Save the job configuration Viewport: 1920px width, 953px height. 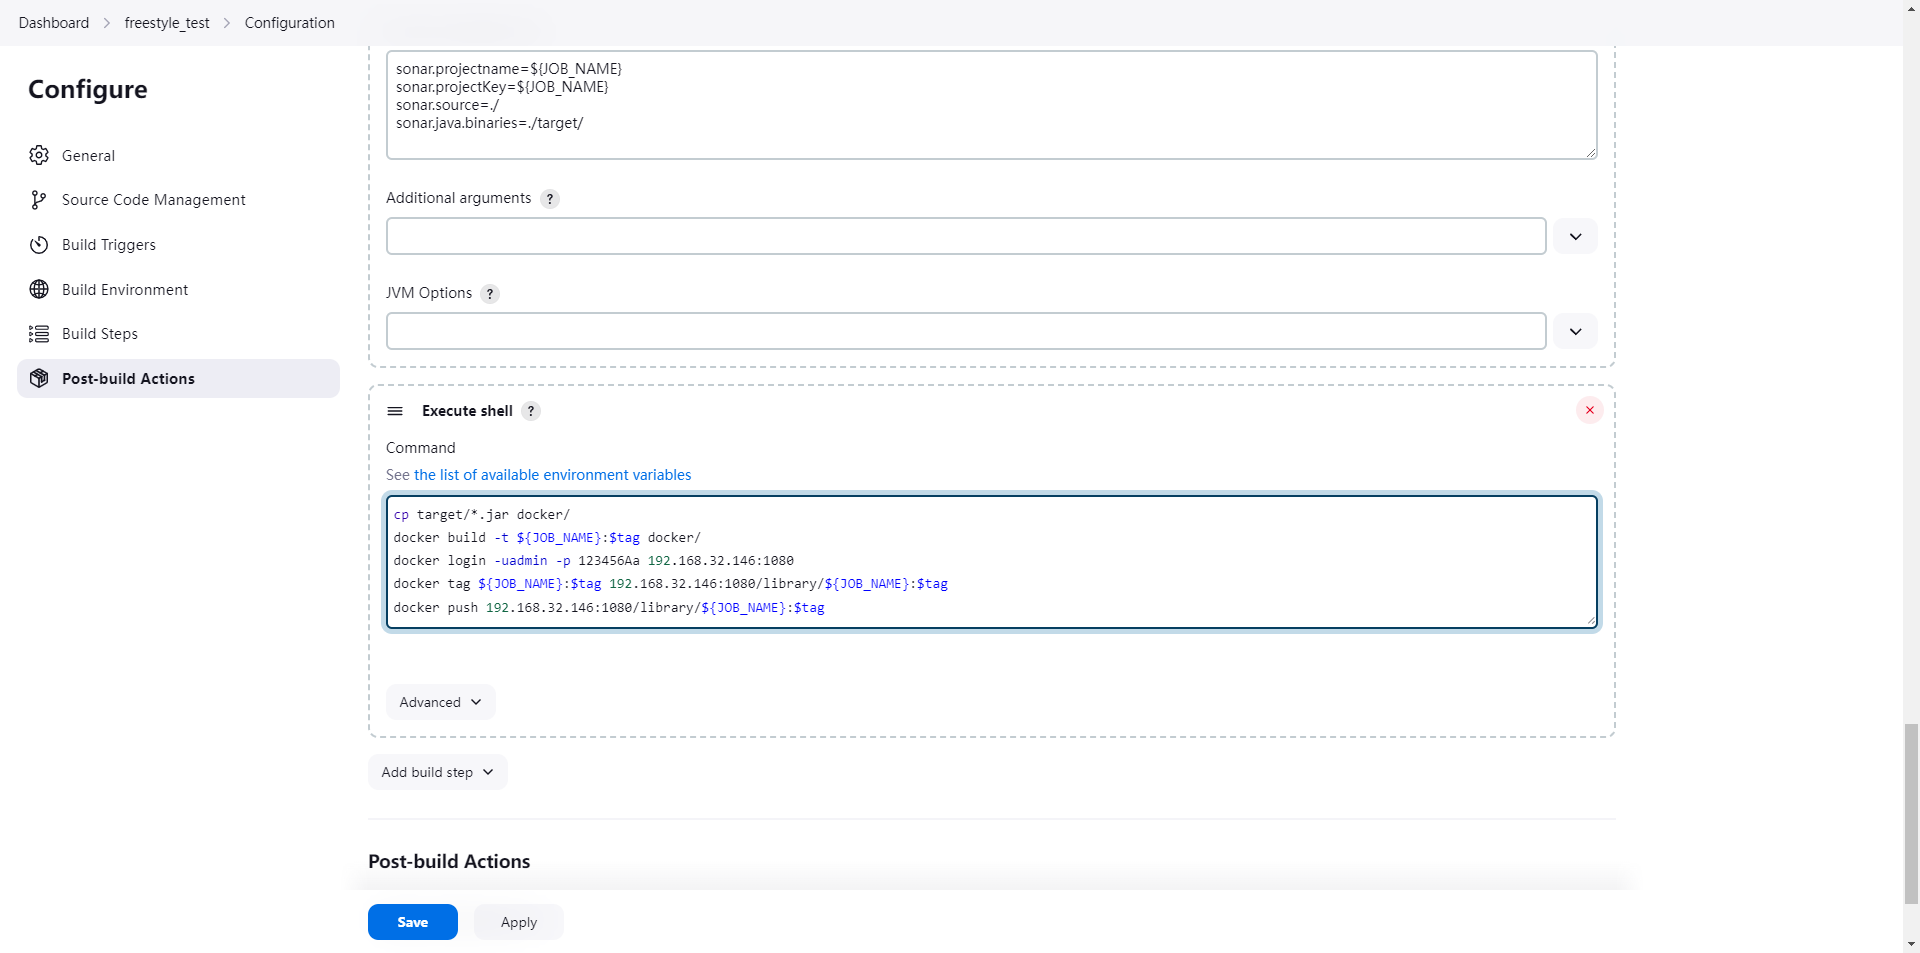(412, 922)
